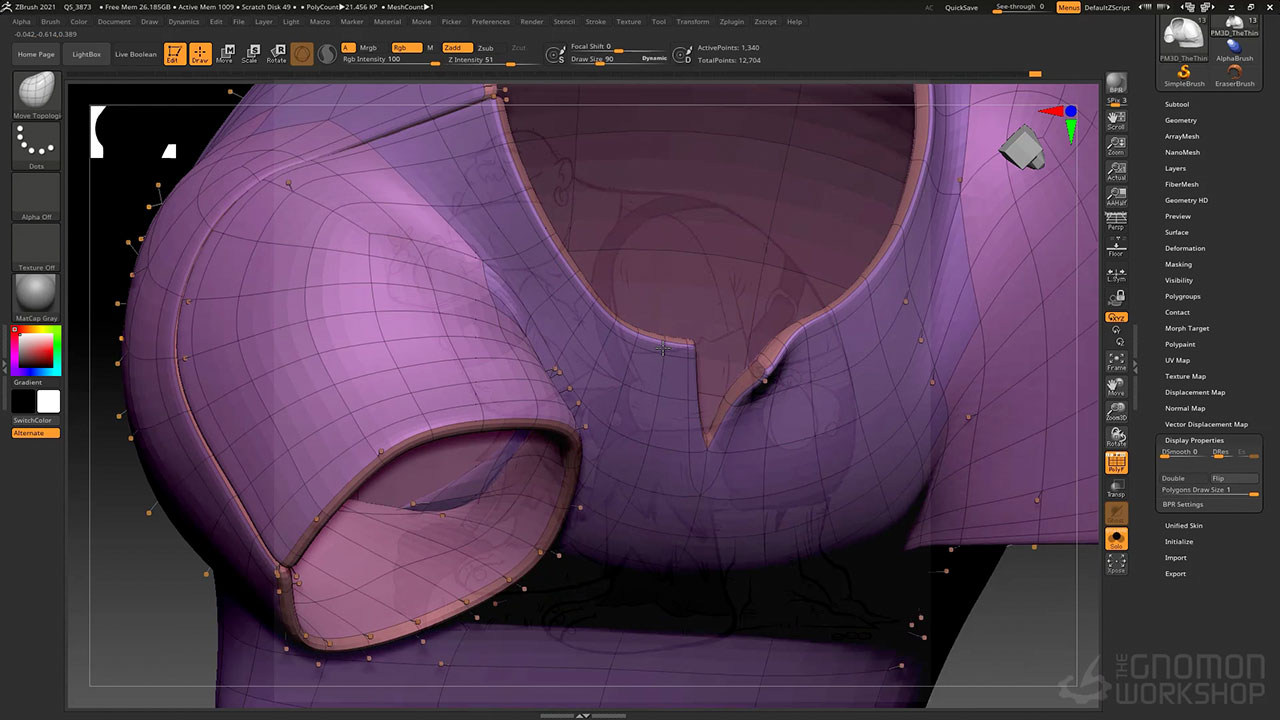Click the Frame view icon
This screenshot has width=1280, height=720.
tap(1116, 360)
